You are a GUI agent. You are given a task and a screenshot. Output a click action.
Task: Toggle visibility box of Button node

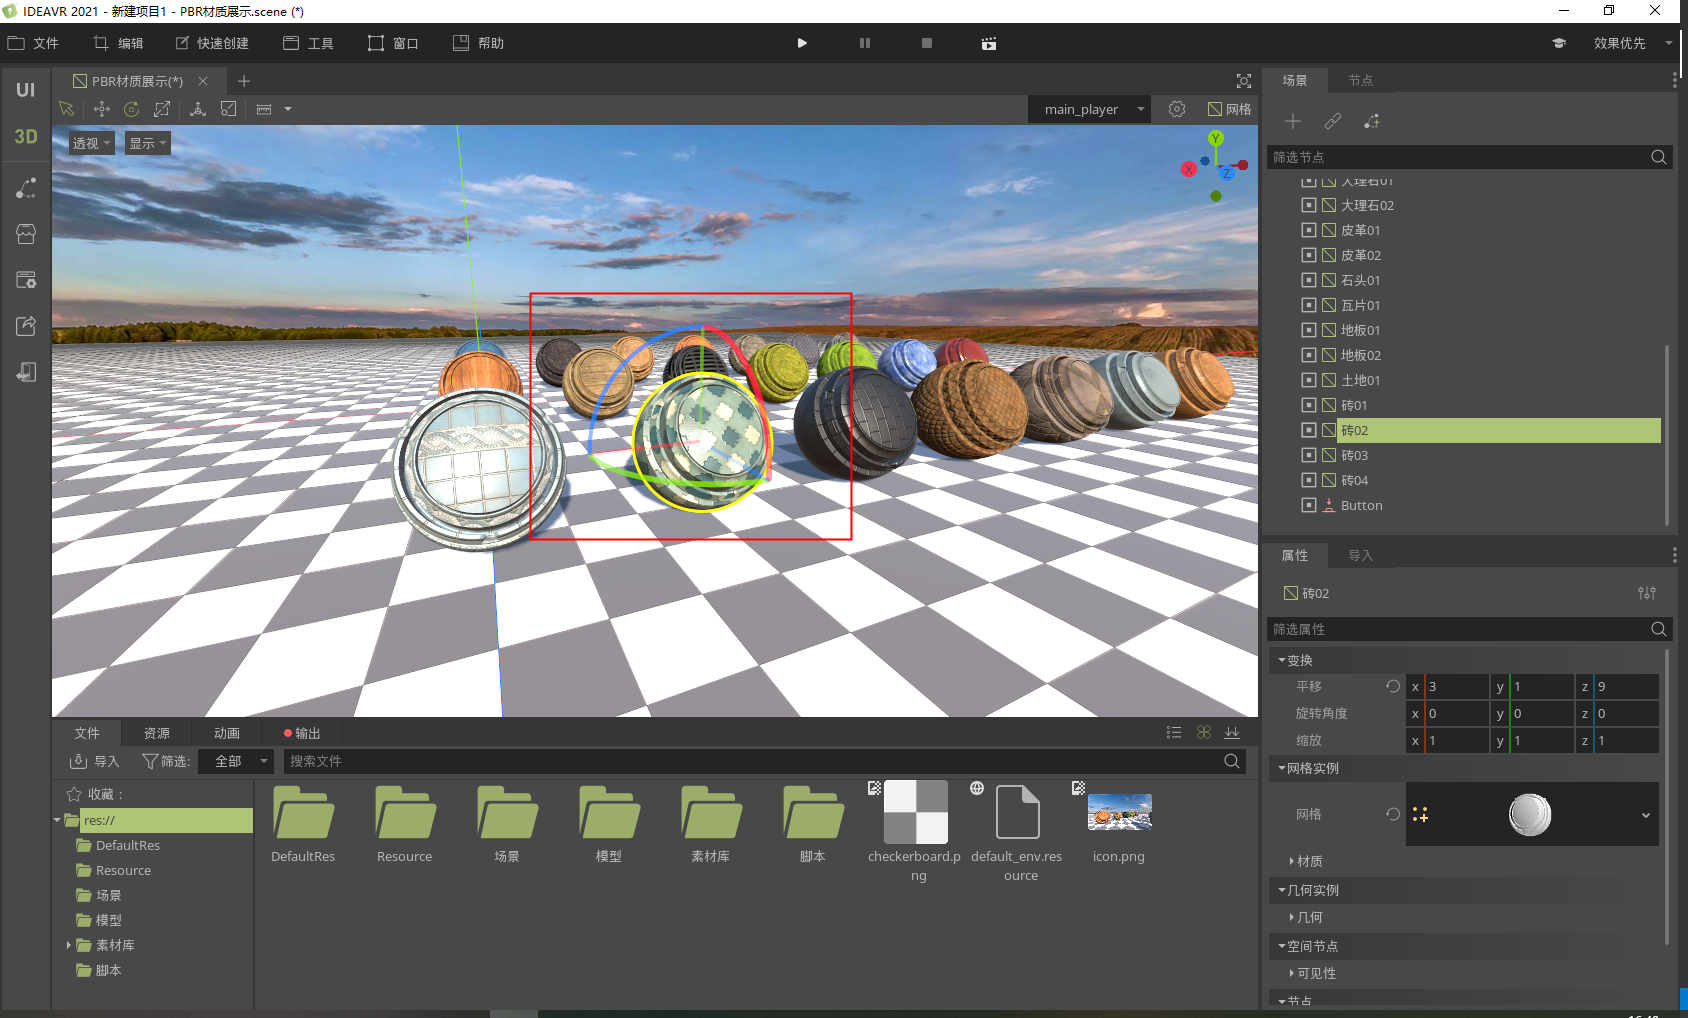pyautogui.click(x=1309, y=505)
